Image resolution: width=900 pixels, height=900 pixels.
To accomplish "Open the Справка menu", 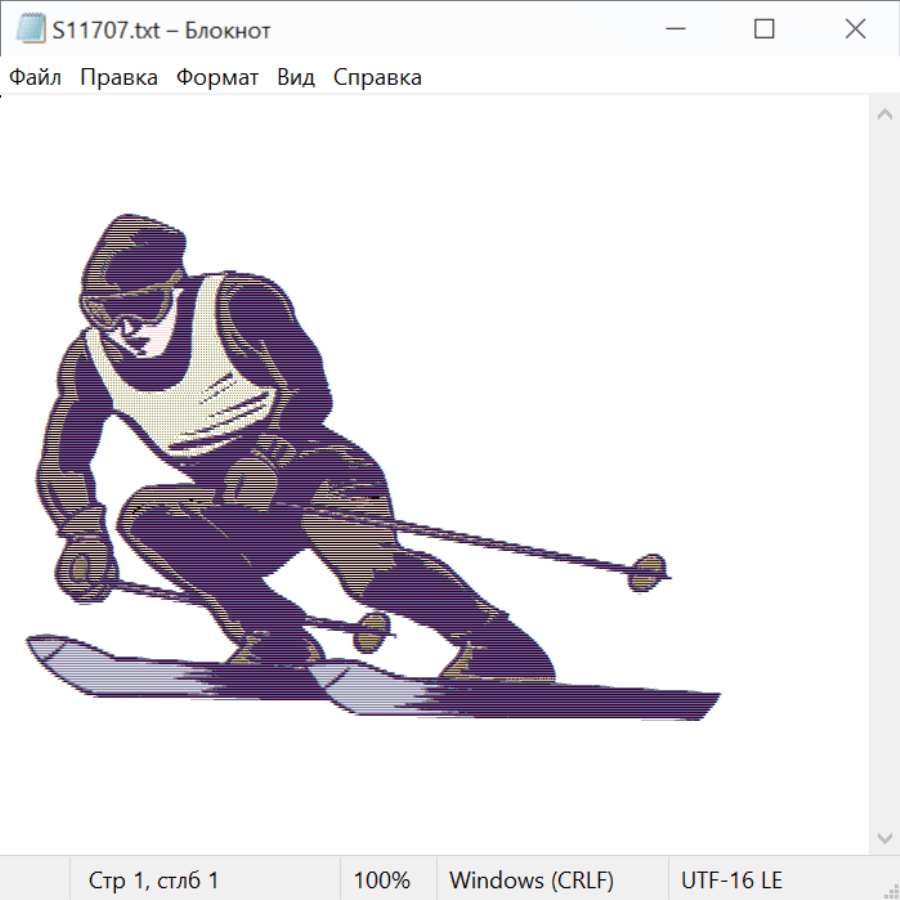I will [377, 78].
